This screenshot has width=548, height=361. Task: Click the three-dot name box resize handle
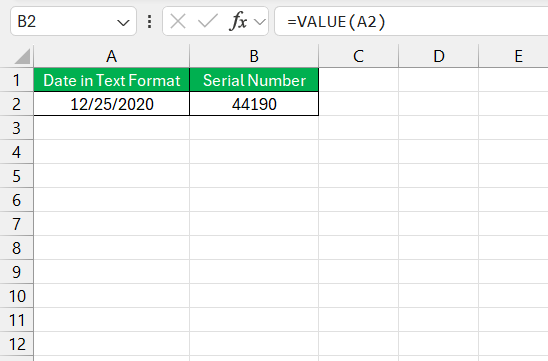[150, 22]
